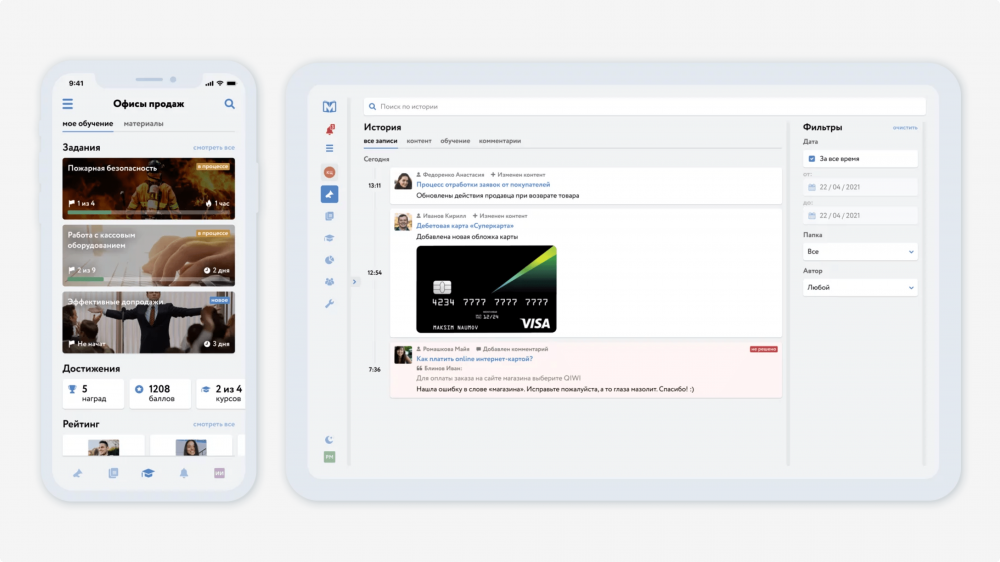Screen dimensions: 1000x562
Task: Click the 'Поиск по истории' search field
Action: click(644, 107)
